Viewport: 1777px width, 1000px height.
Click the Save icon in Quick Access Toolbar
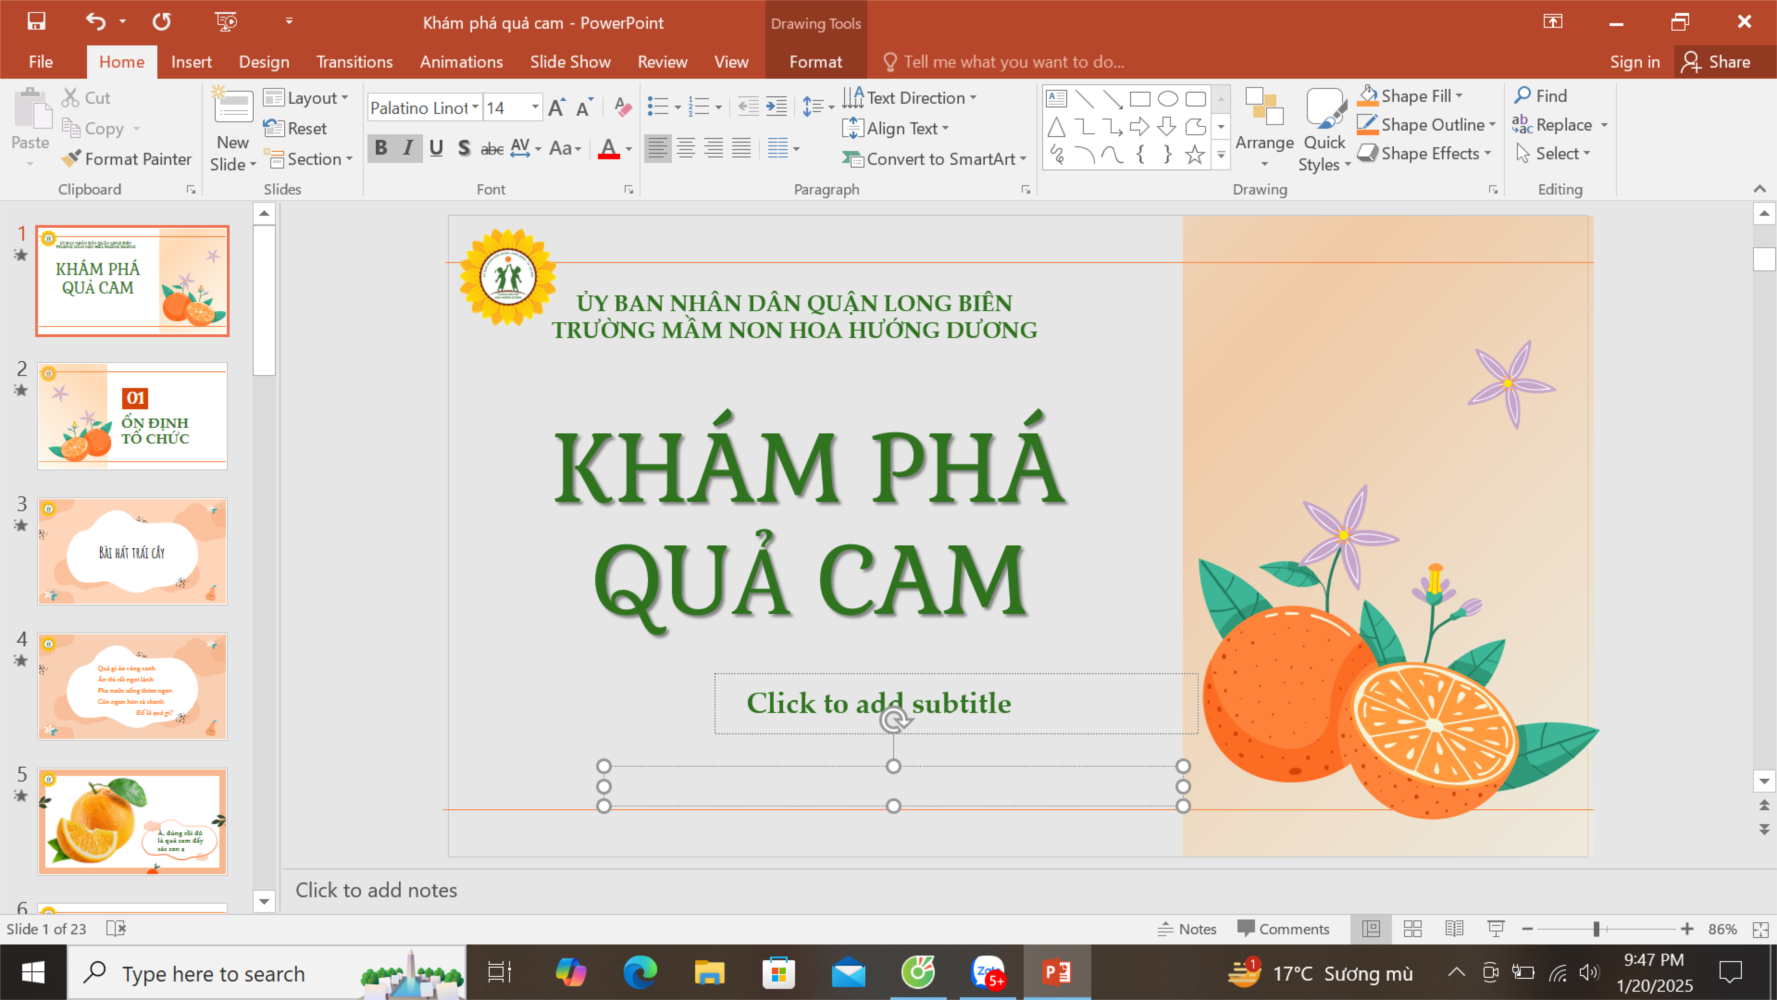36,21
